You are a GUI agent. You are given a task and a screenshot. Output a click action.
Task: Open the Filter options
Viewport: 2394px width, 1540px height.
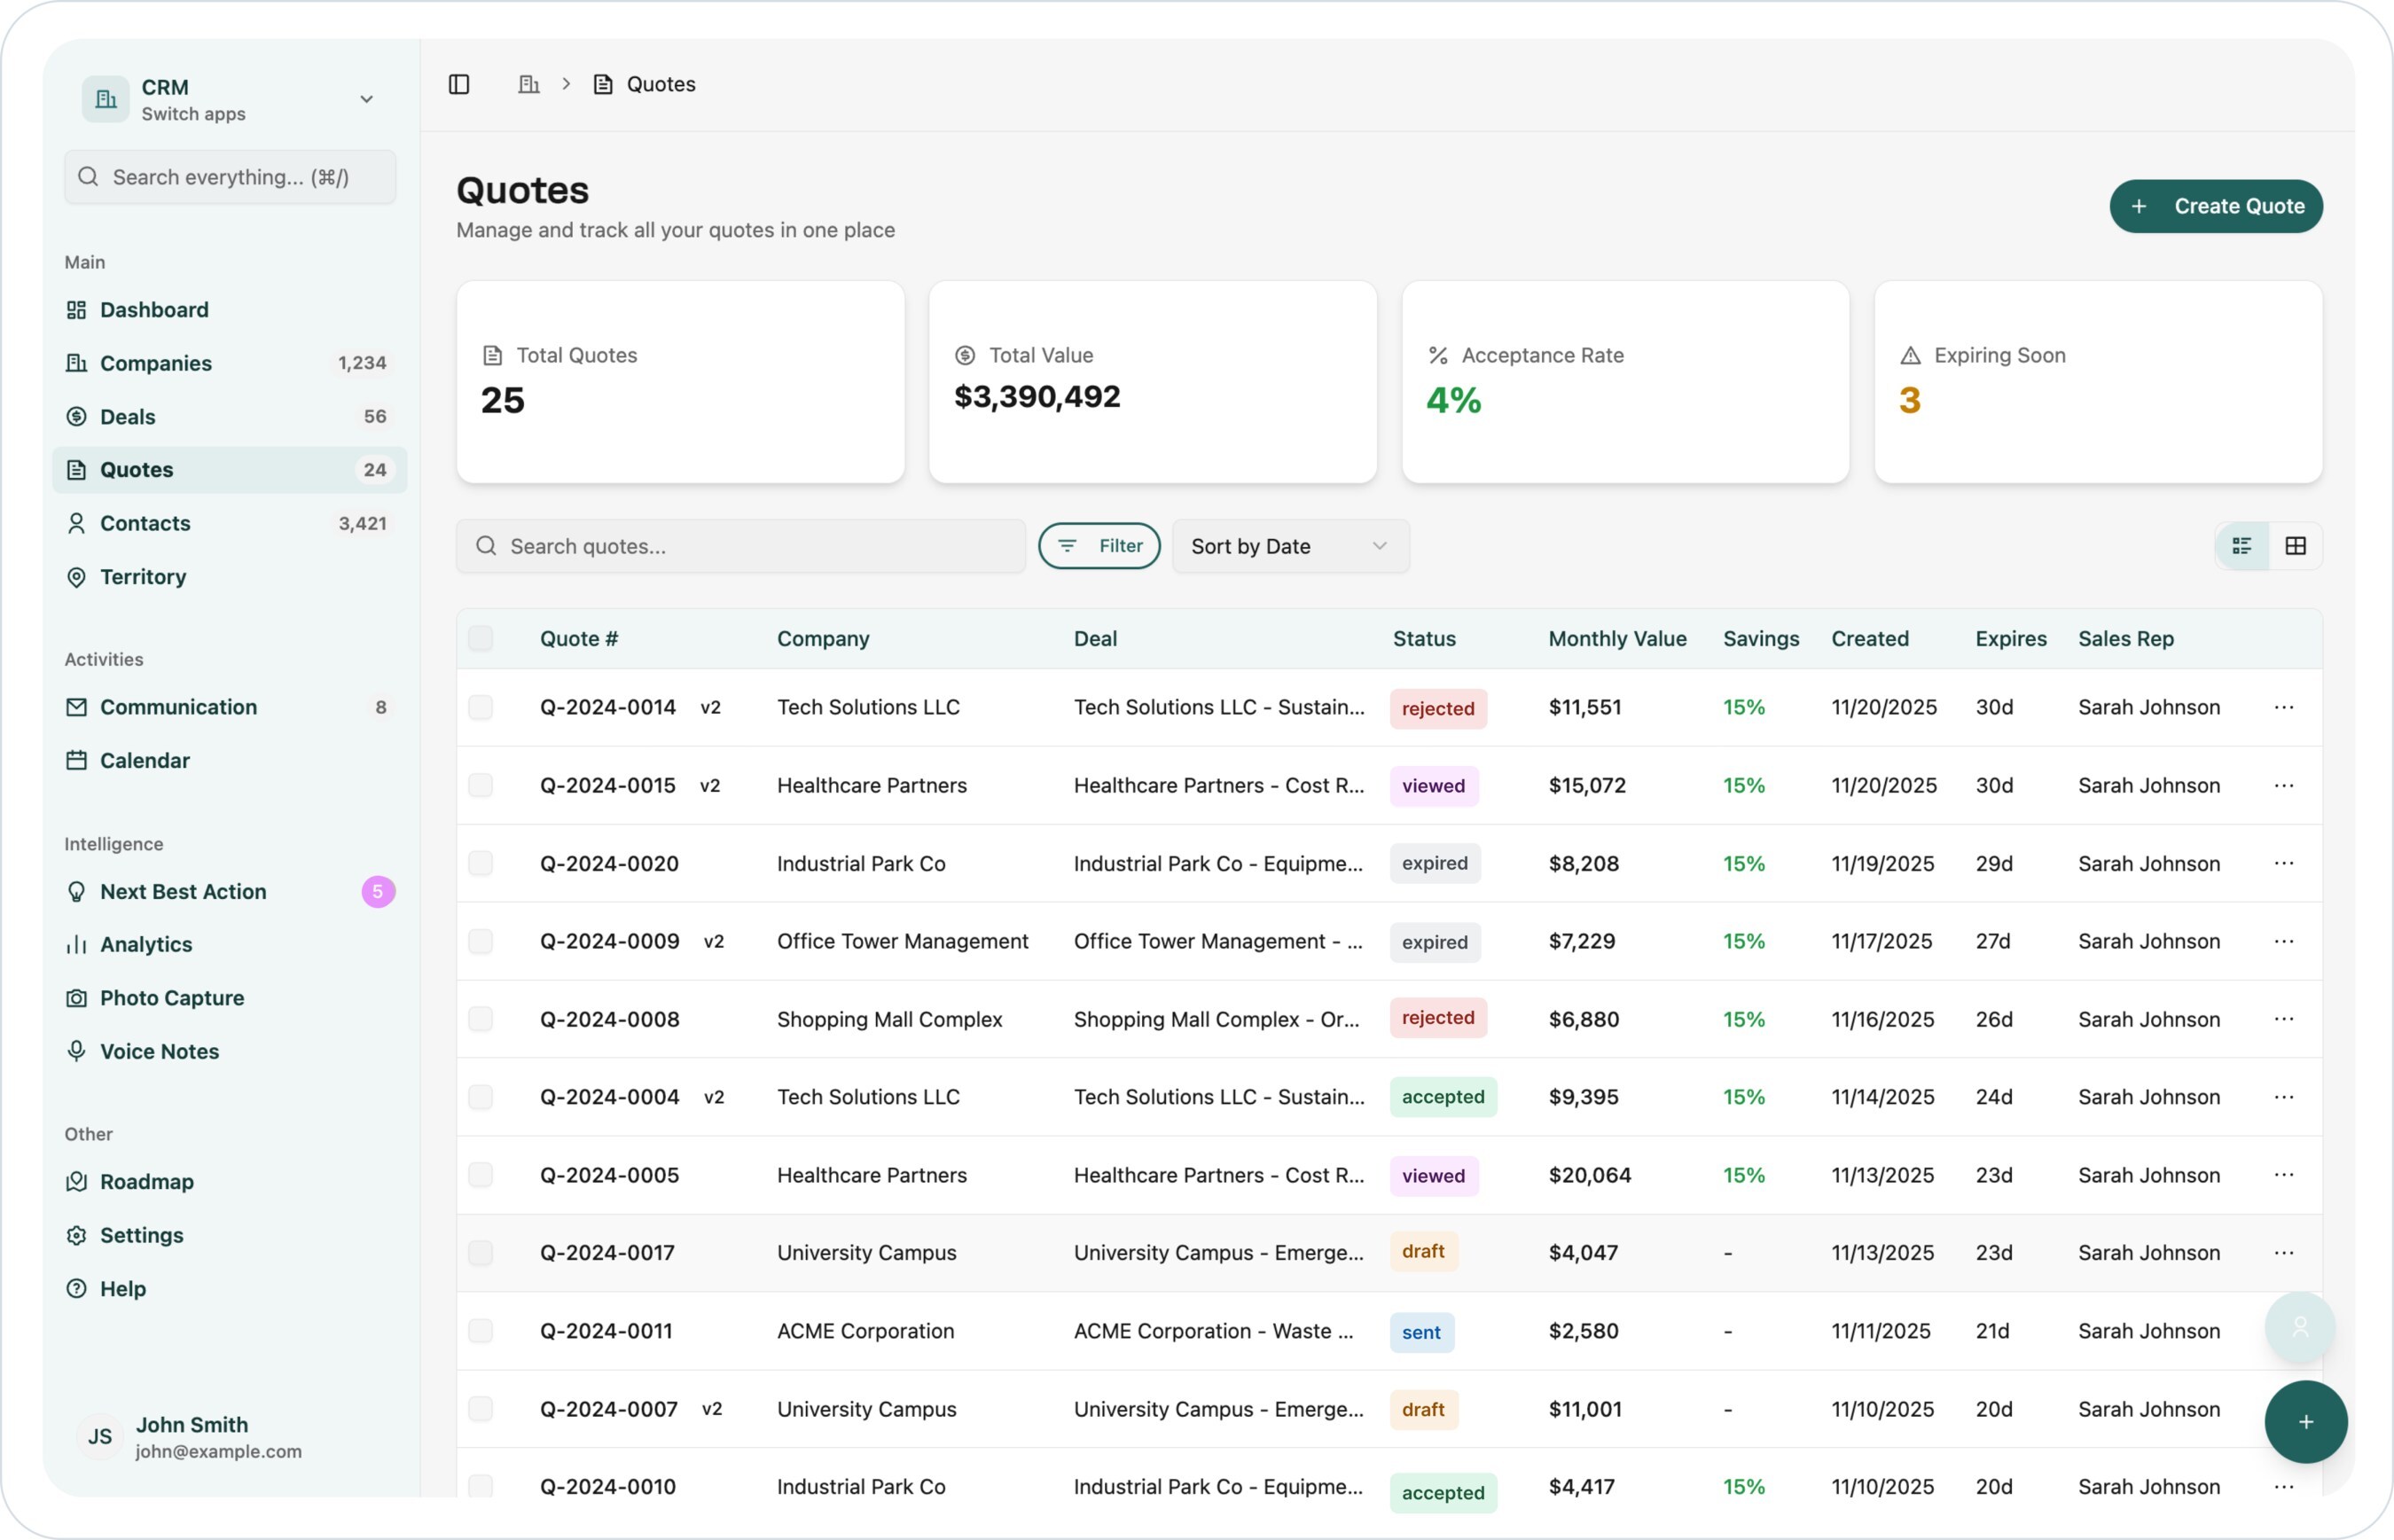[1099, 546]
